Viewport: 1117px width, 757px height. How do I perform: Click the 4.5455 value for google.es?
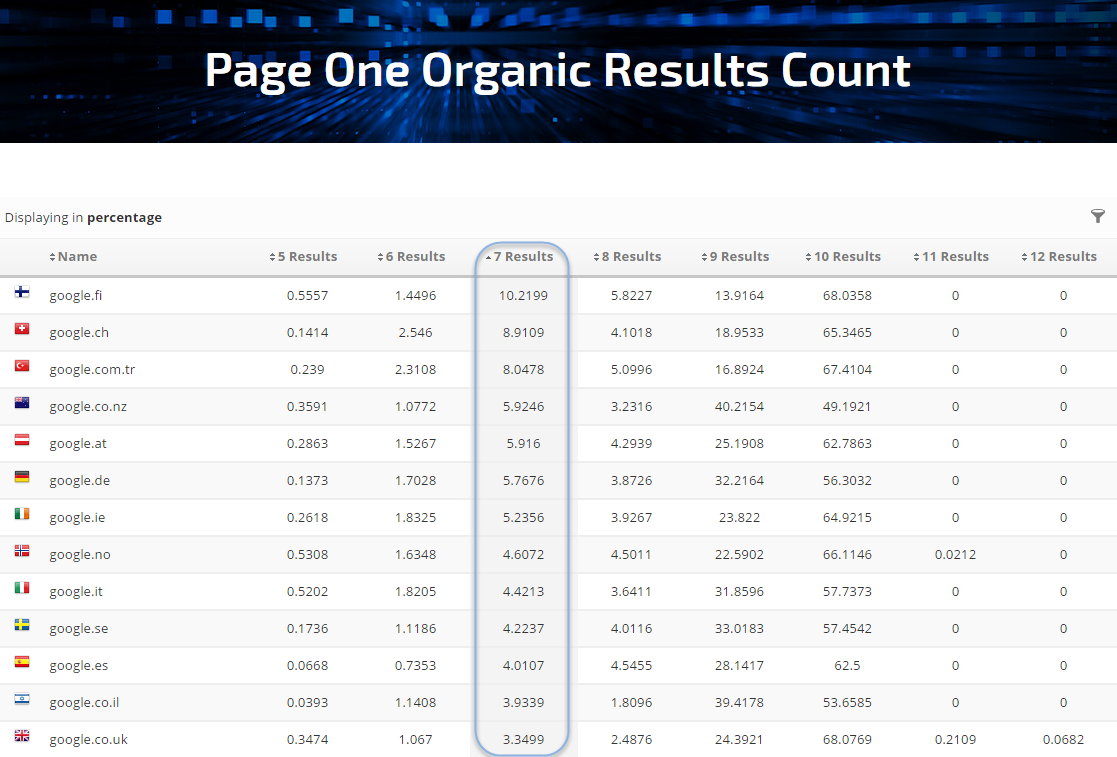point(631,666)
